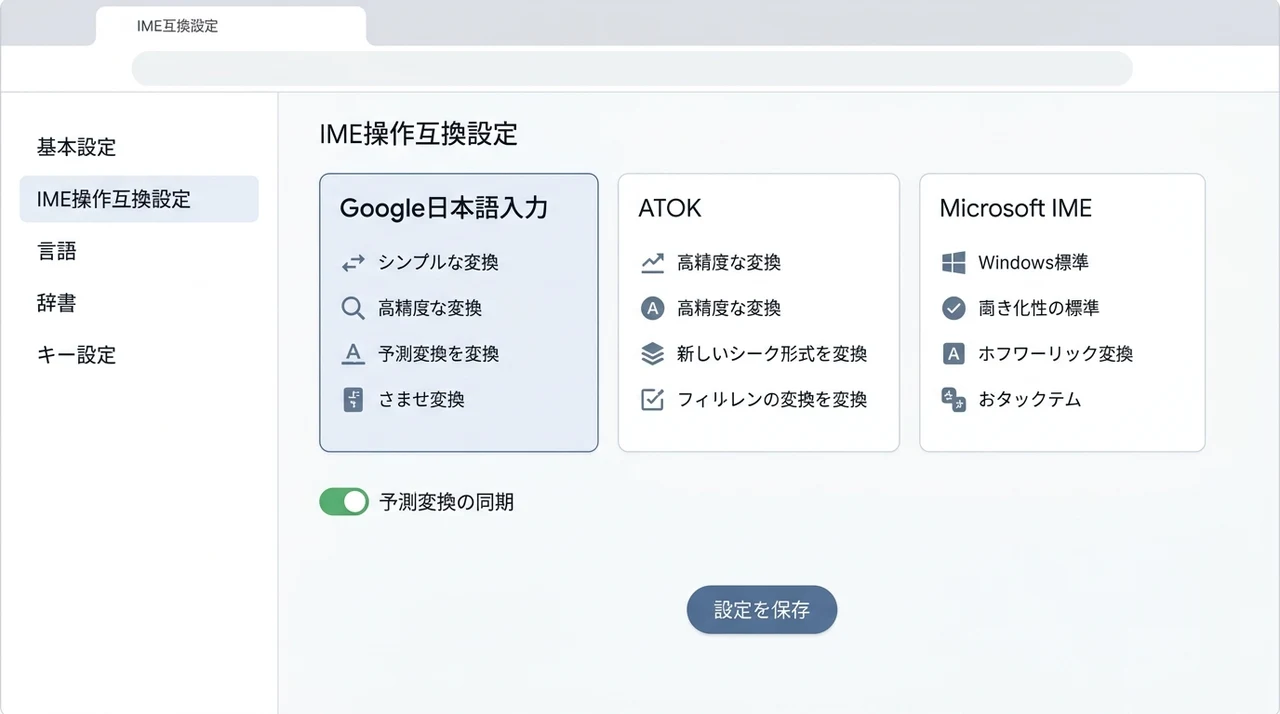The image size is (1280, 714).
Task: Click the IME操作互換設定 page title
Action: pos(418,134)
